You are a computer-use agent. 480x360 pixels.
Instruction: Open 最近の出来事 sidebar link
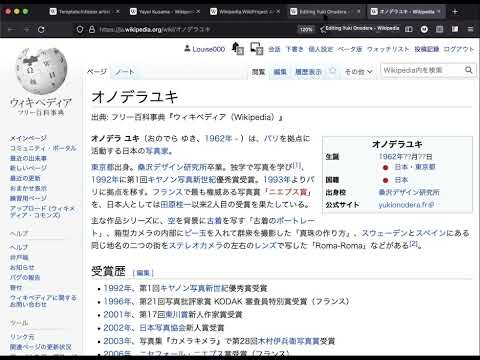pos(28,158)
